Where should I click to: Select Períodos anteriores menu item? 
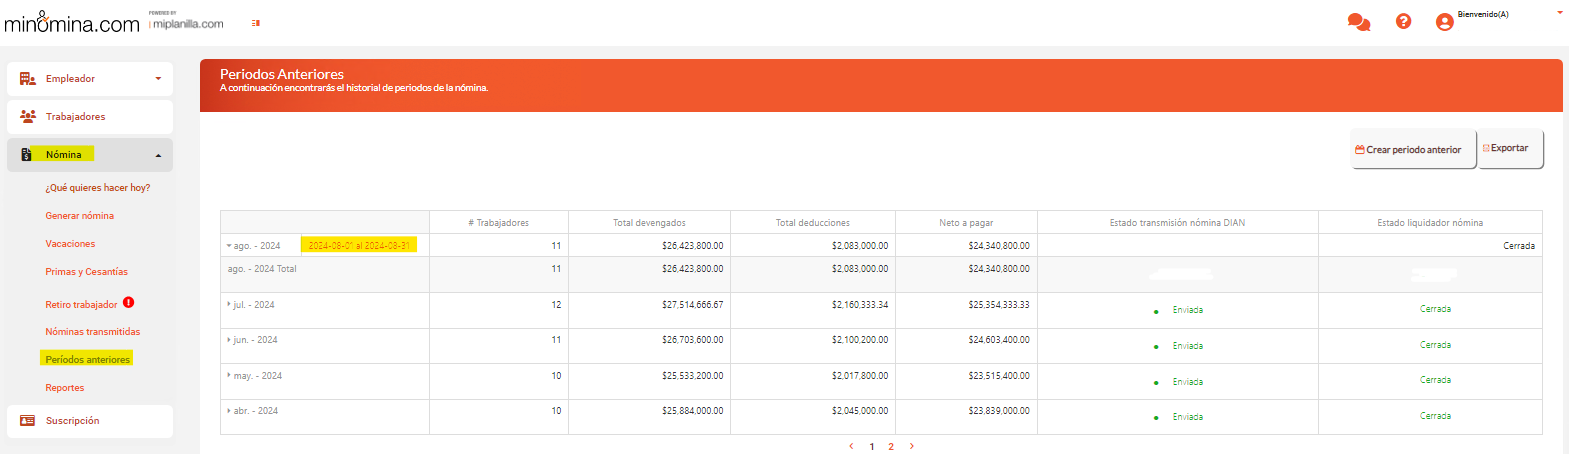(88, 359)
